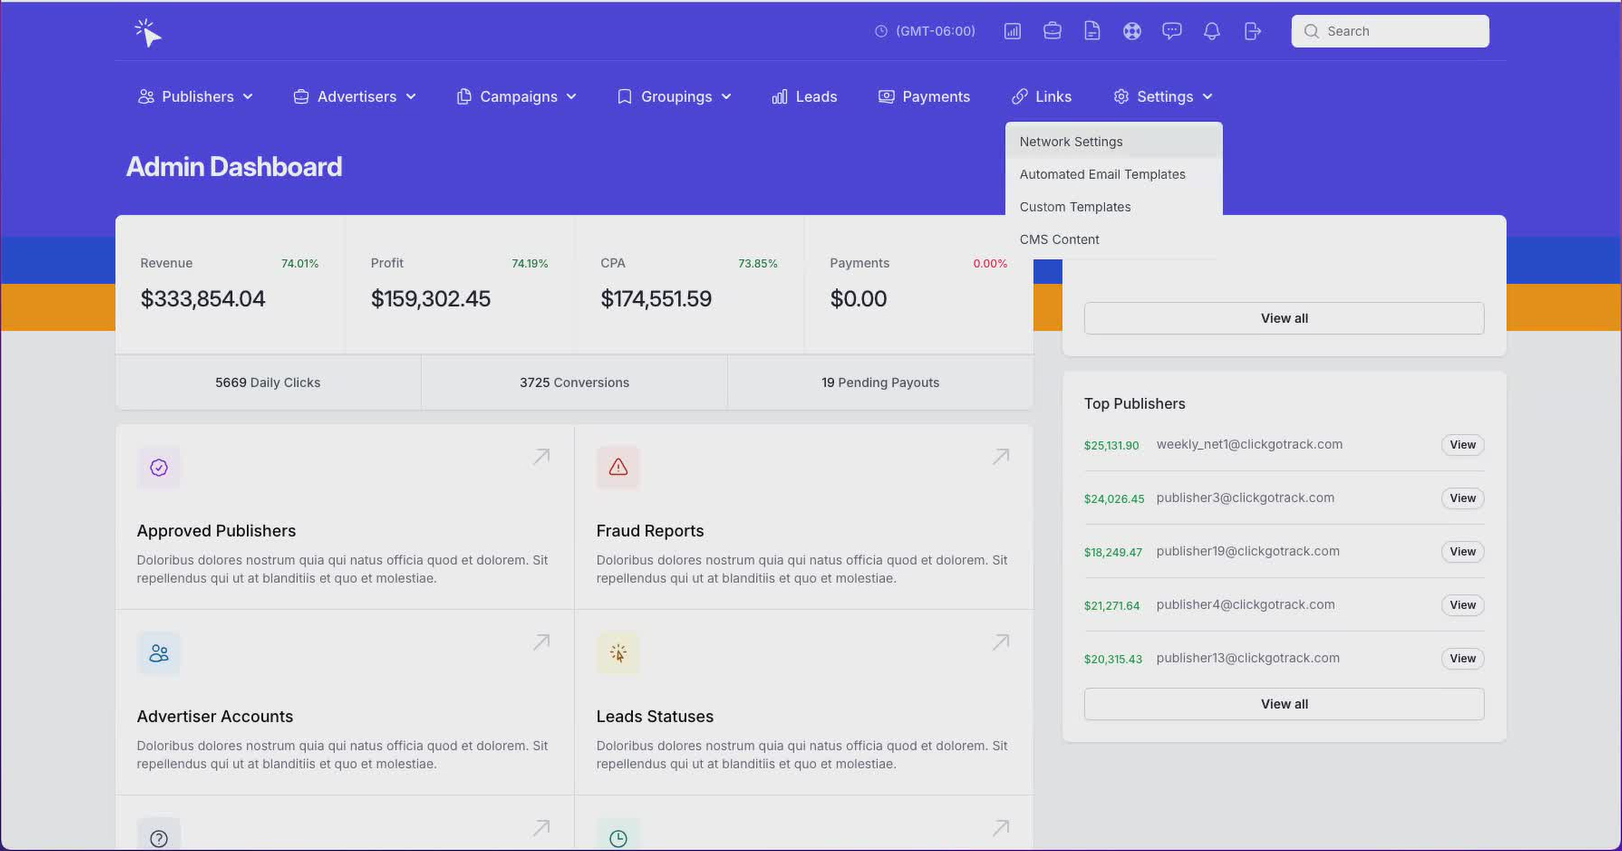Open notifications bell icon

1212,31
